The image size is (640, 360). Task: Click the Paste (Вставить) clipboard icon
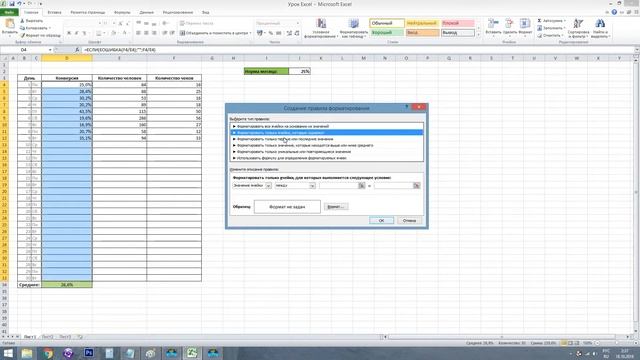point(10,24)
